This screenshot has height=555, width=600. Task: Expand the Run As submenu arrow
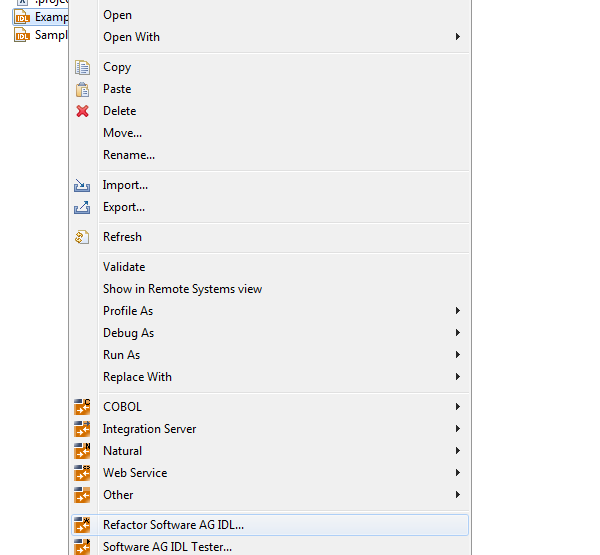pos(458,355)
